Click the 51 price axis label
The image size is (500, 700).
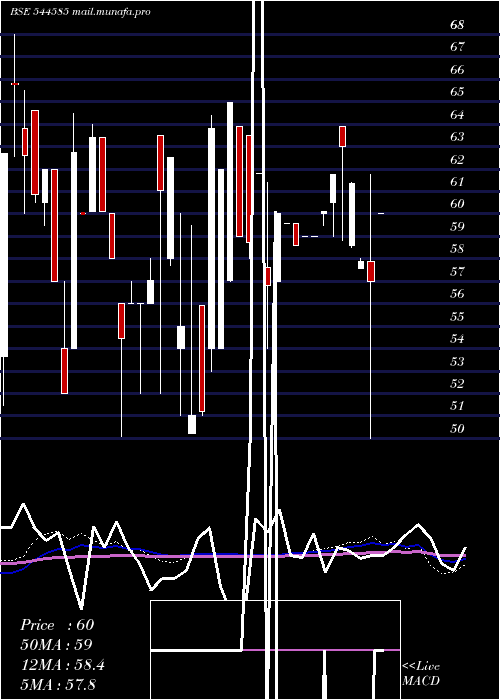tap(457, 406)
